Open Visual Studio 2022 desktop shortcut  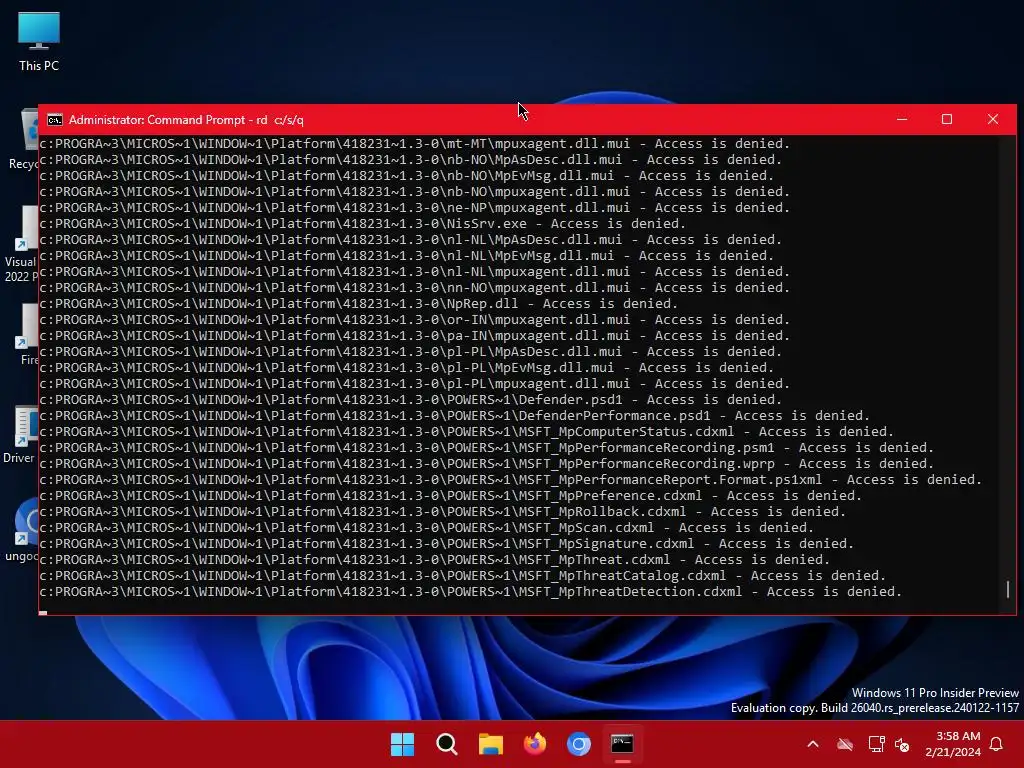22,245
